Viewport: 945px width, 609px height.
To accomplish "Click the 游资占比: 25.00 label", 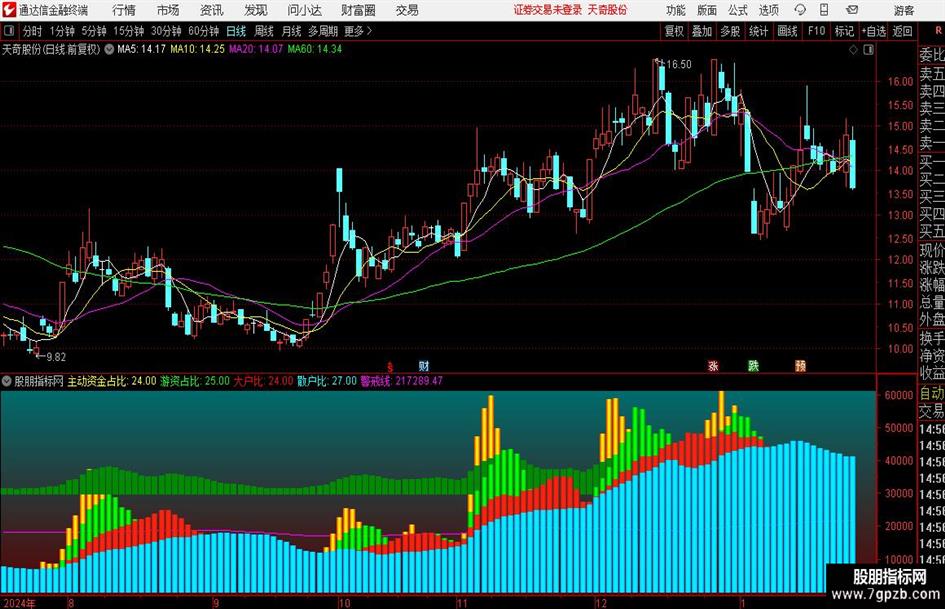I will [x=195, y=381].
